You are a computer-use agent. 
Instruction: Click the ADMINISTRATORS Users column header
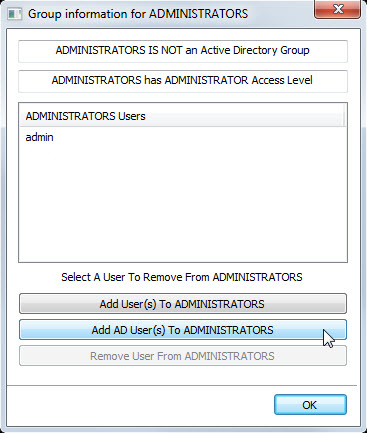[183, 116]
